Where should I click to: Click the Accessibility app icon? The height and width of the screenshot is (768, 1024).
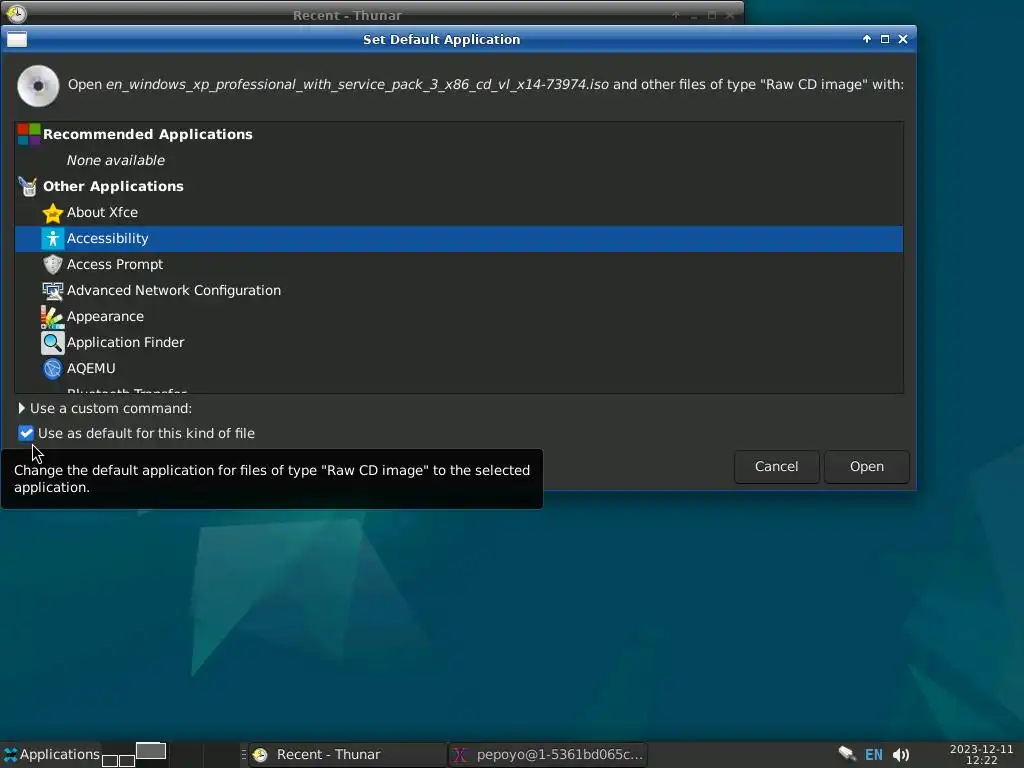point(52,238)
